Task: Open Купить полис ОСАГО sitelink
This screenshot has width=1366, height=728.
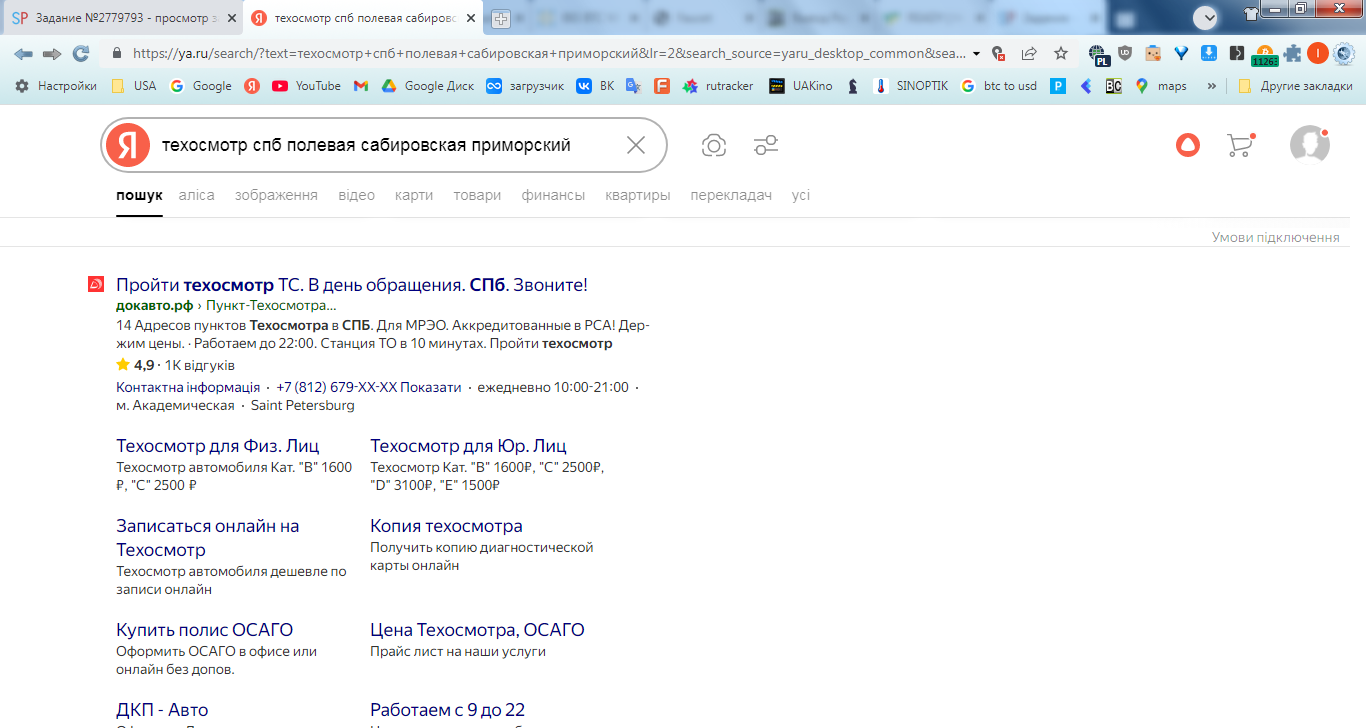Action: (205, 630)
